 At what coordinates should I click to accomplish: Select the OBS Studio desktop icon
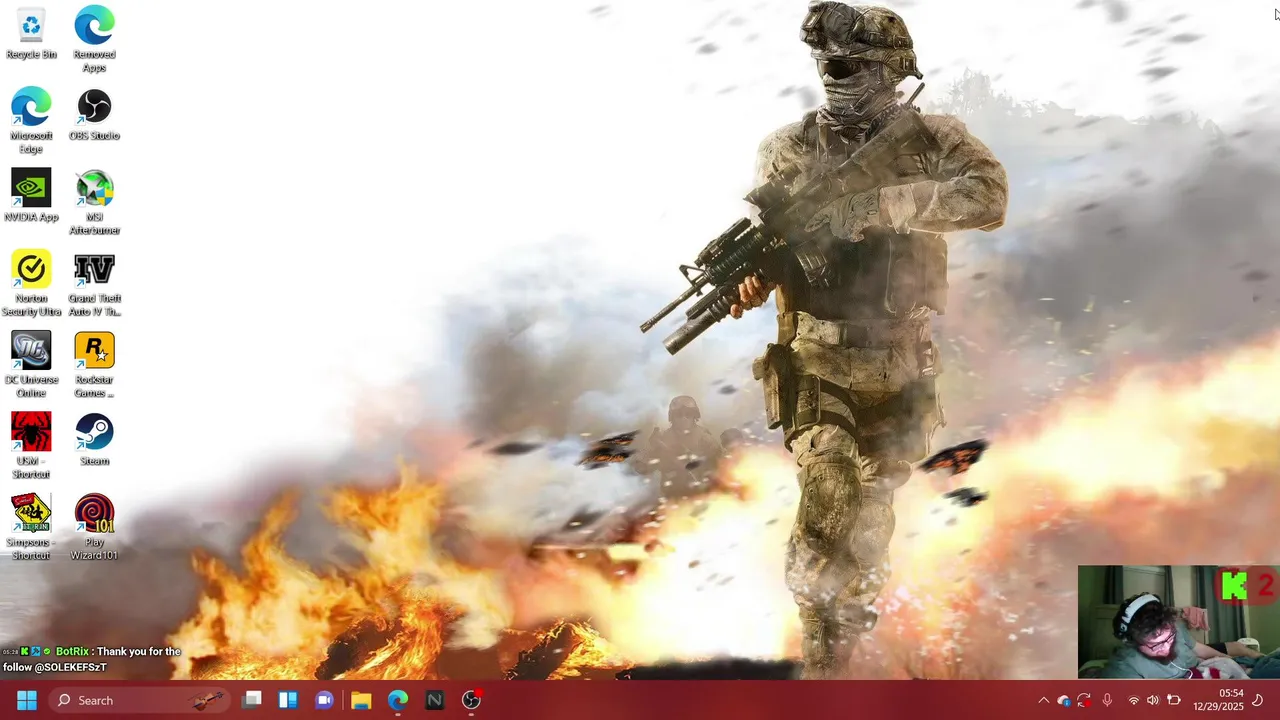(x=94, y=115)
